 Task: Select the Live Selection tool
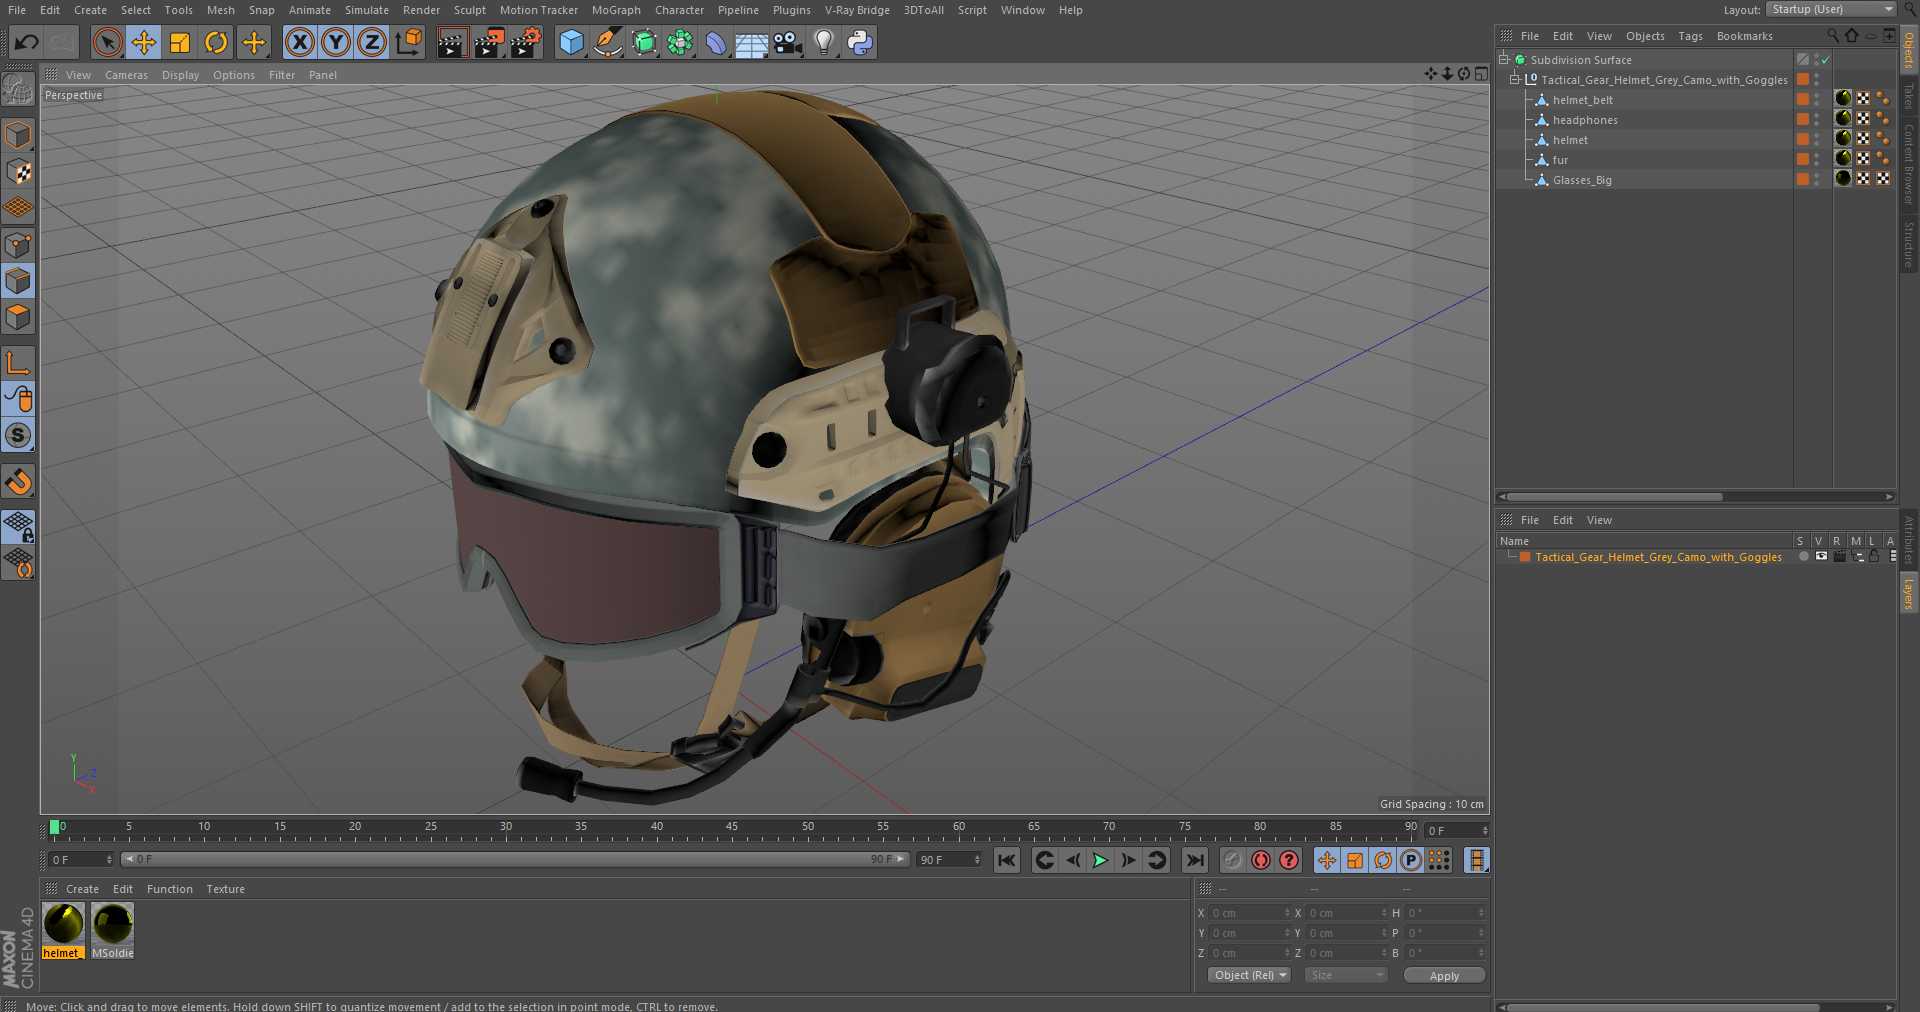tap(107, 42)
